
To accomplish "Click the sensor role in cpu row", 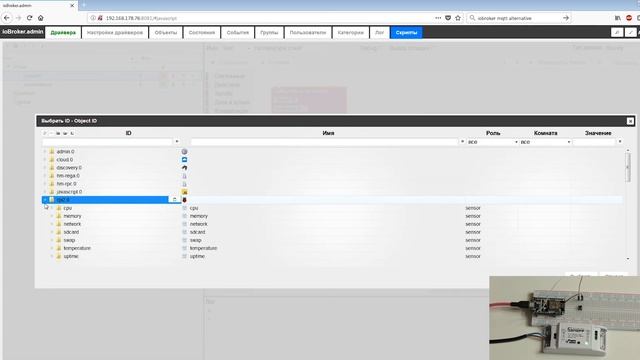I will click(473, 208).
